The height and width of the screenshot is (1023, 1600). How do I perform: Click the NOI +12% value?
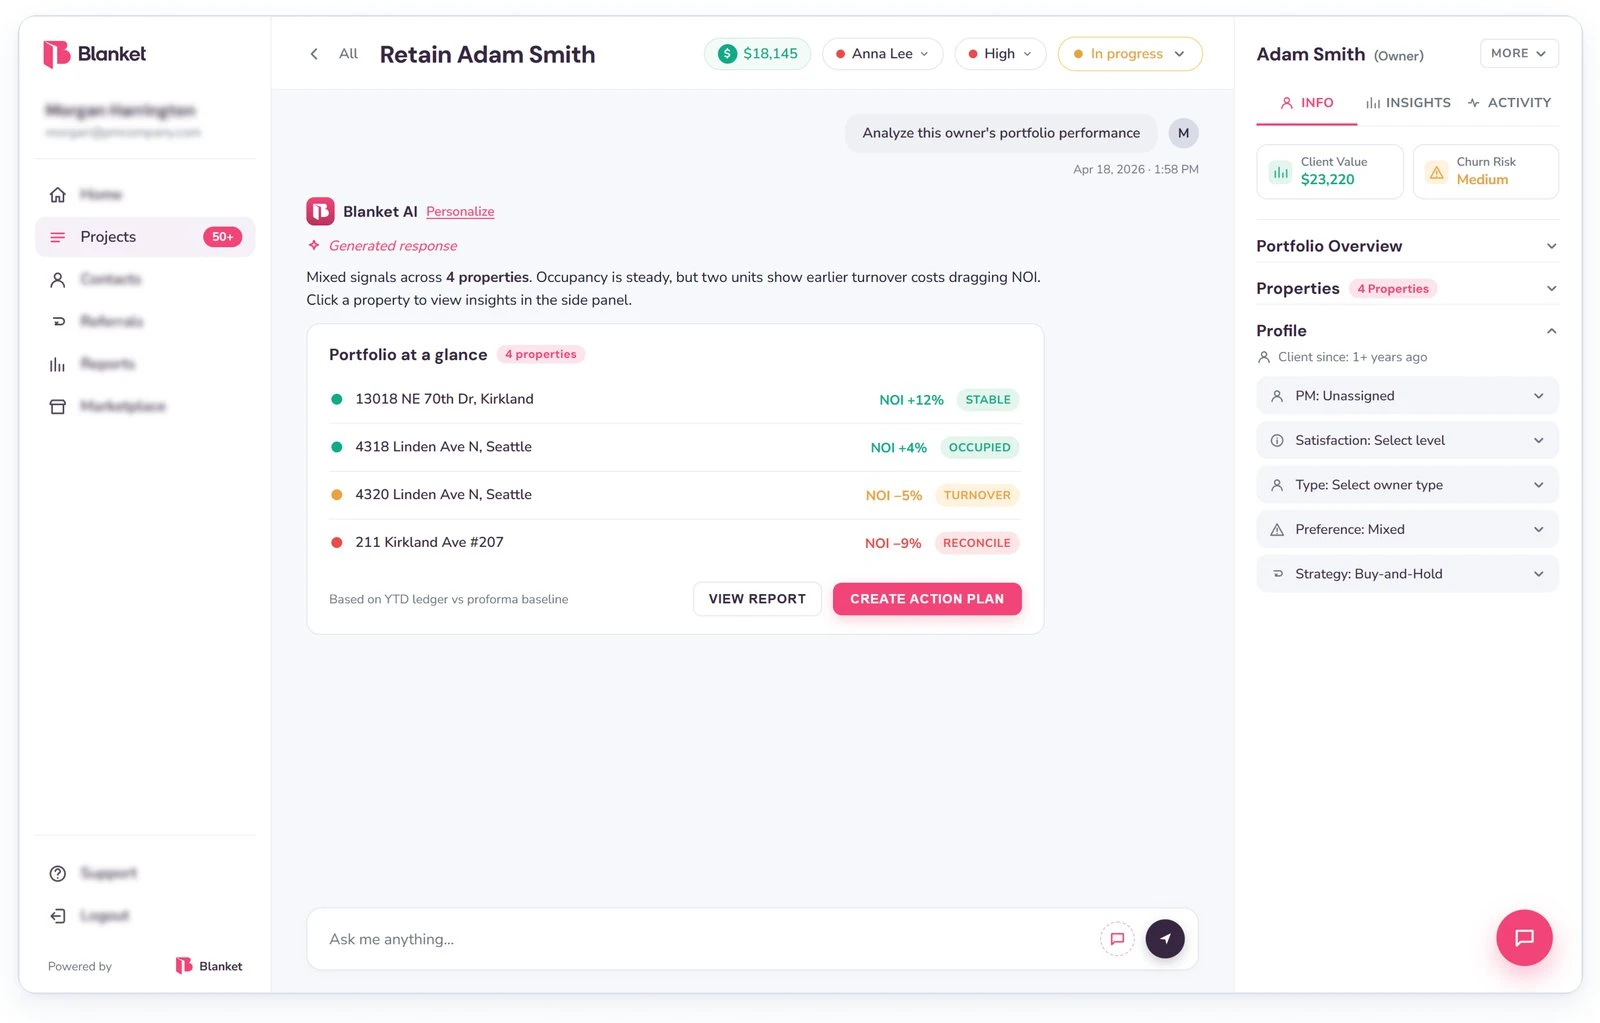coord(911,400)
